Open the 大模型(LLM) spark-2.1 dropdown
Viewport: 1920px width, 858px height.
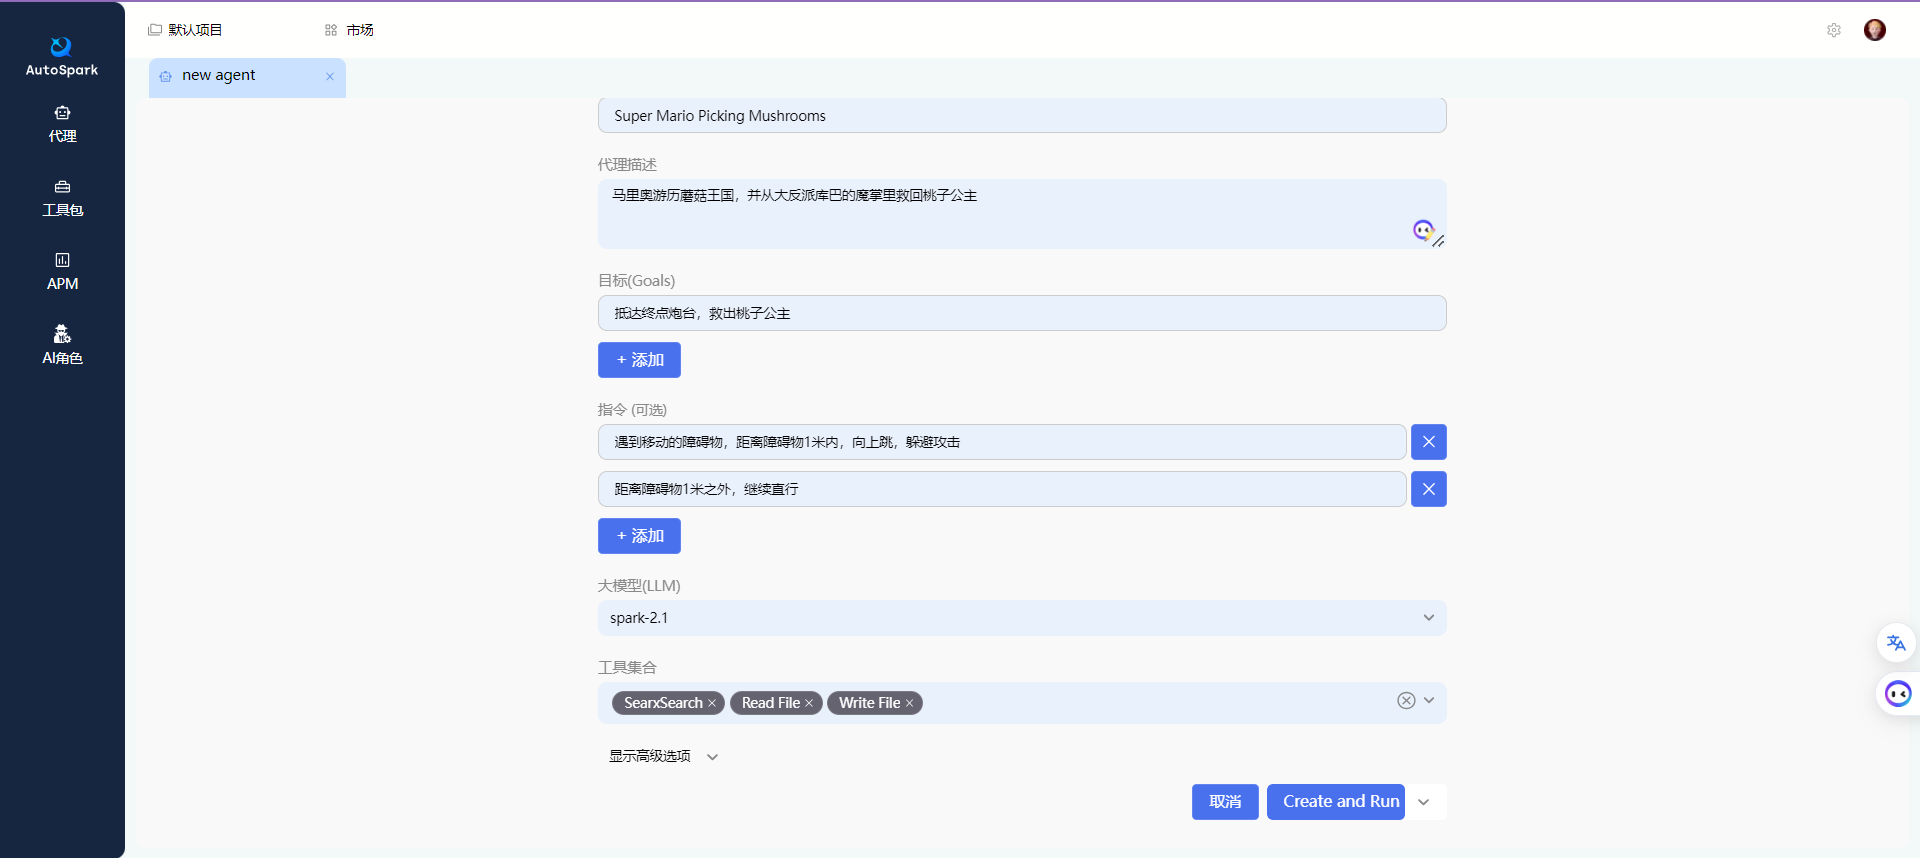tap(1022, 618)
